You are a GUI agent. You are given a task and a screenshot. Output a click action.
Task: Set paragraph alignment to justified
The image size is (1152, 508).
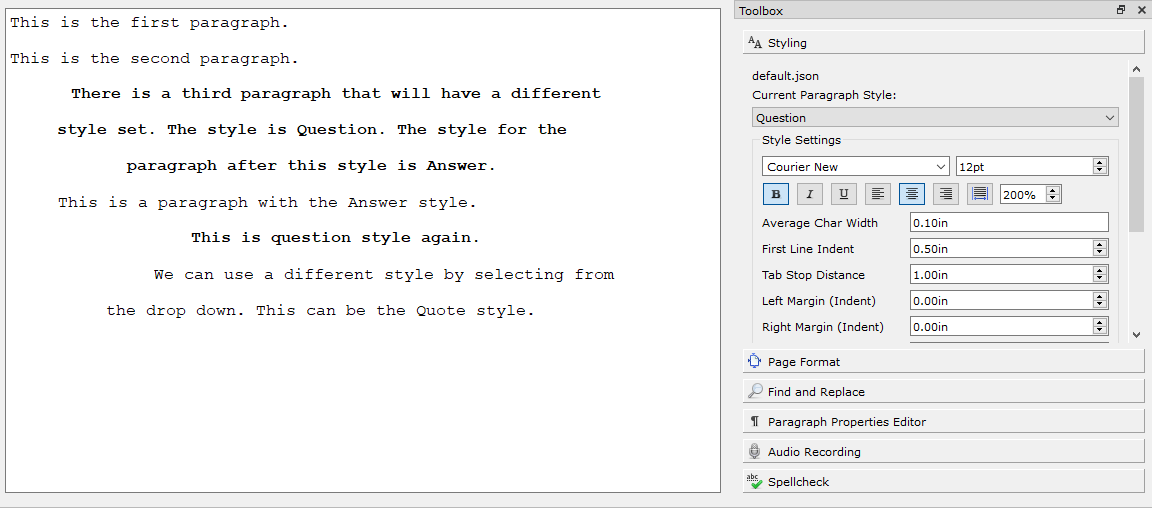pos(979,194)
